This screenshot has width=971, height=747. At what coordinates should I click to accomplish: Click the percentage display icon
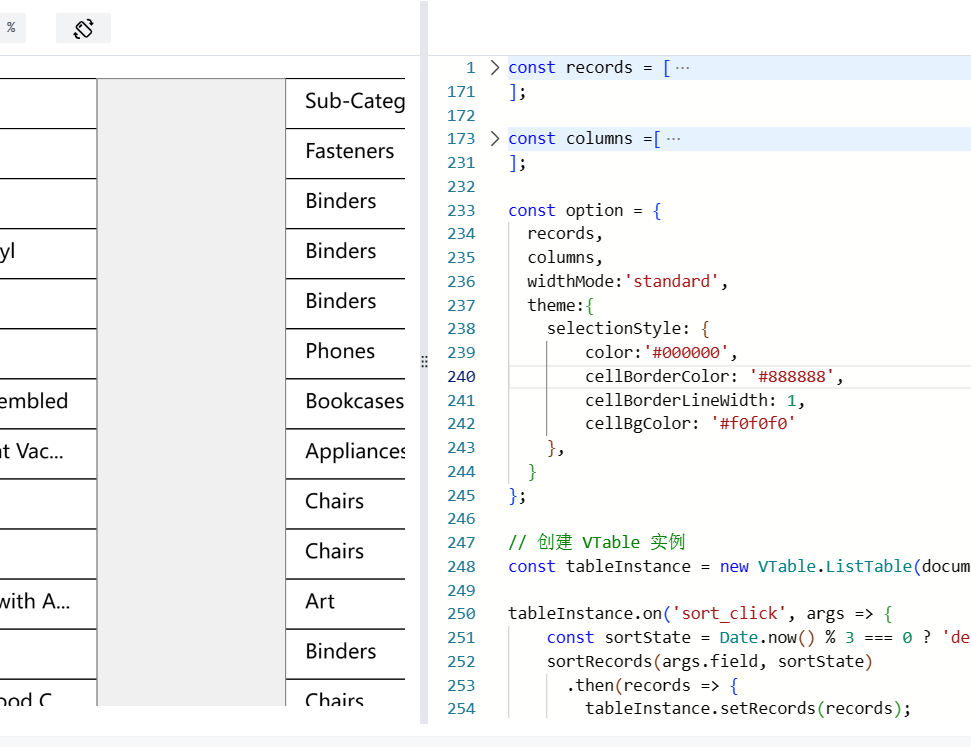[x=12, y=27]
